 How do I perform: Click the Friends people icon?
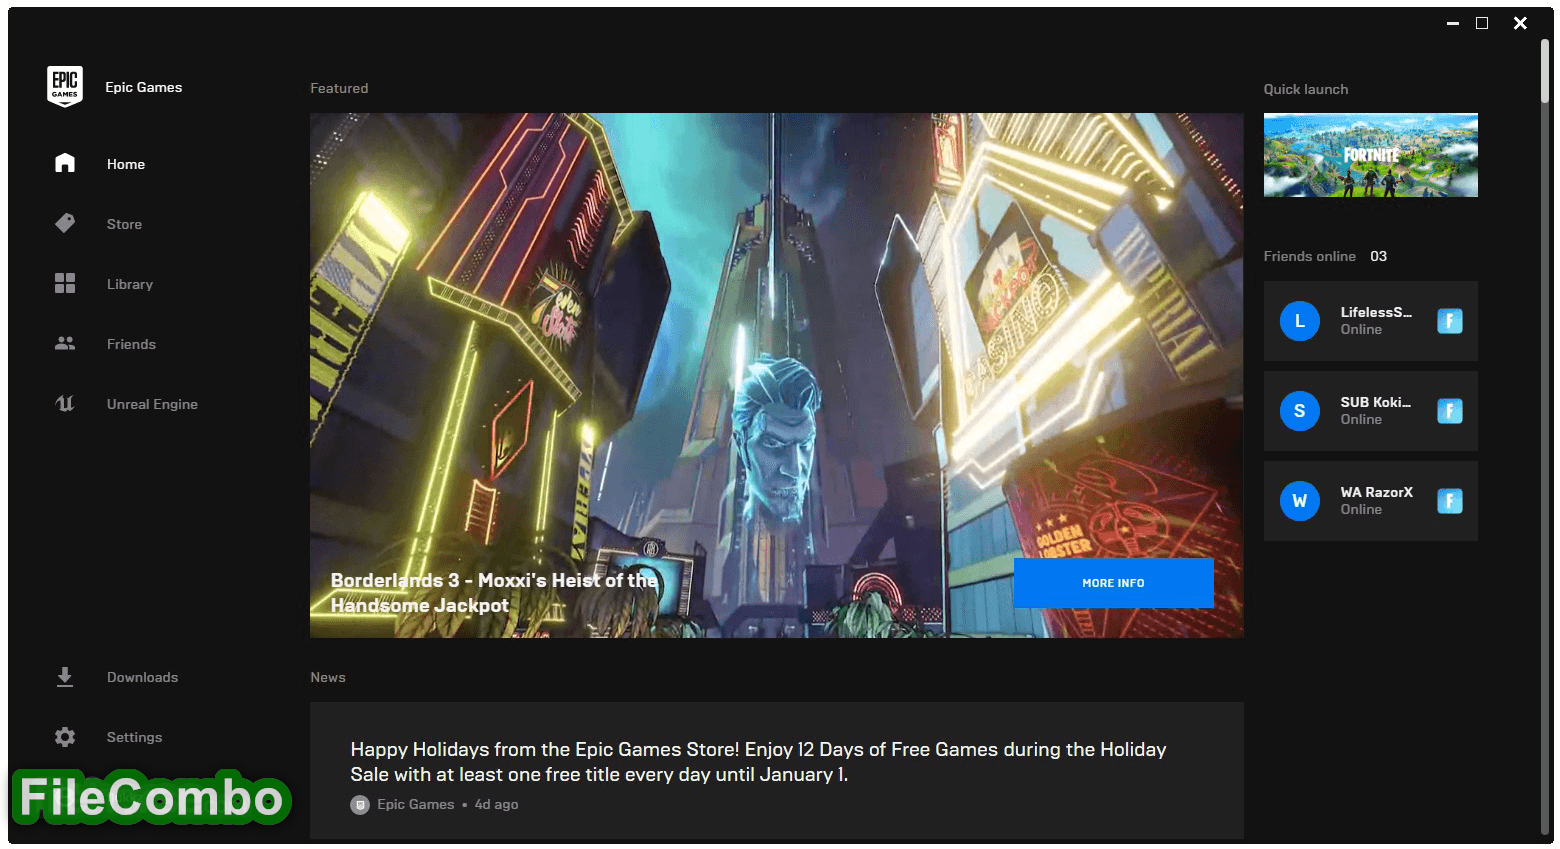[x=65, y=343]
